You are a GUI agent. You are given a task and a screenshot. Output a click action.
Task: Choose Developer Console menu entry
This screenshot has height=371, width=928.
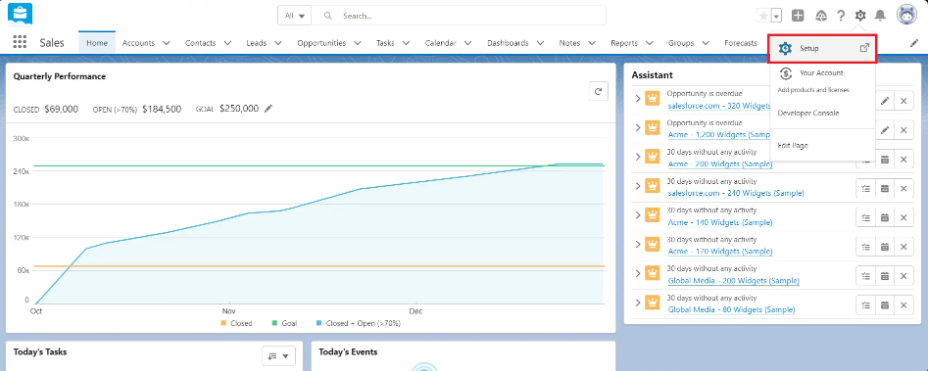[808, 112]
